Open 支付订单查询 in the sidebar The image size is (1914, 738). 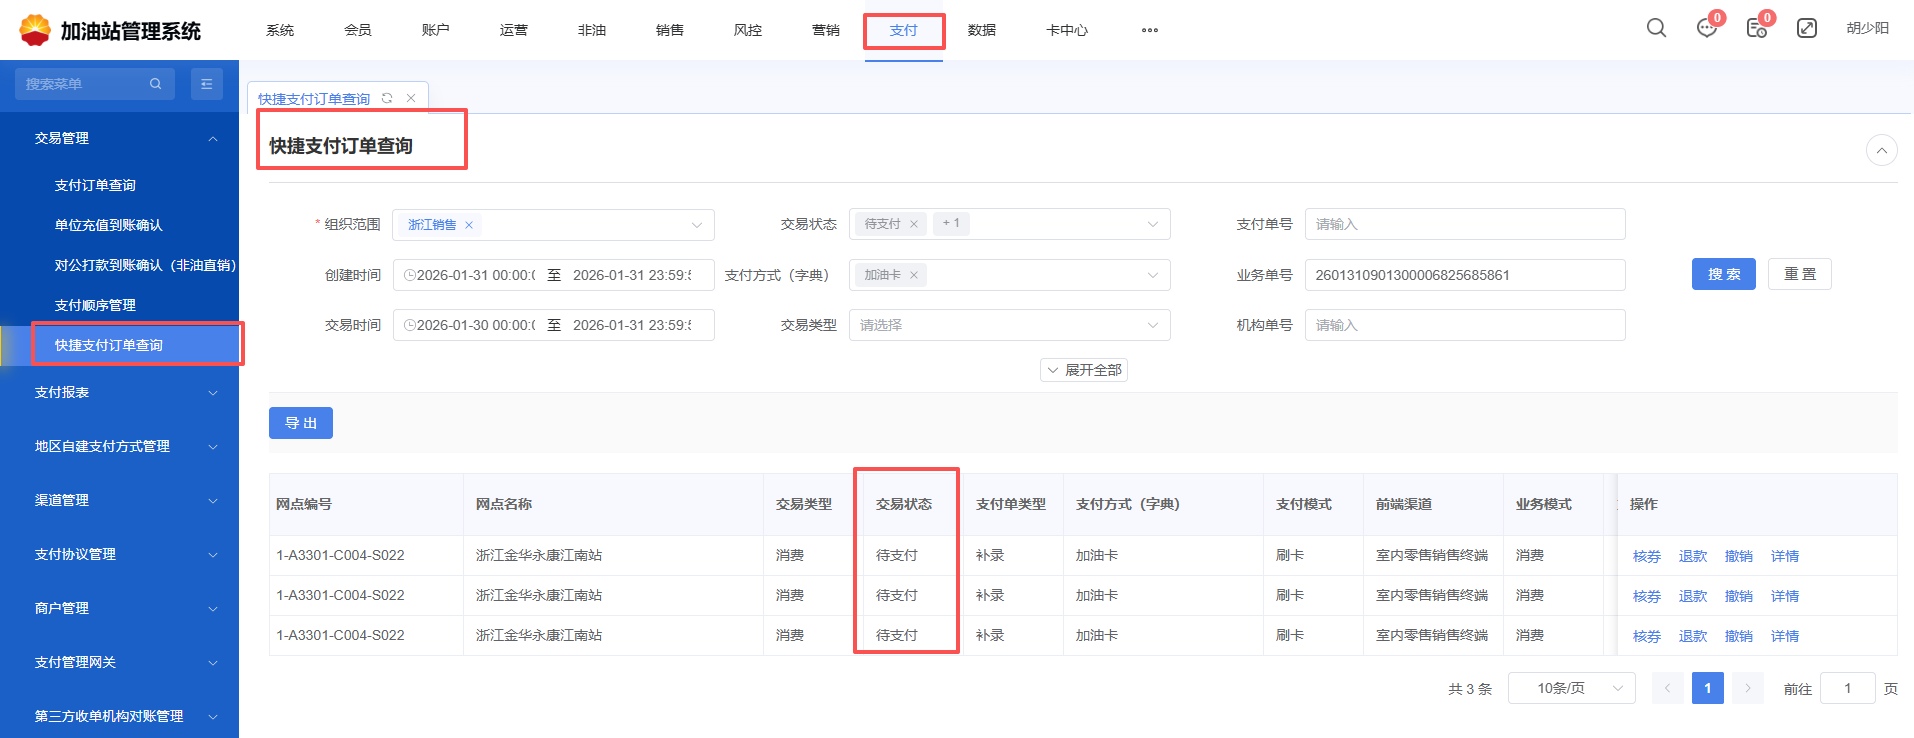coord(95,185)
